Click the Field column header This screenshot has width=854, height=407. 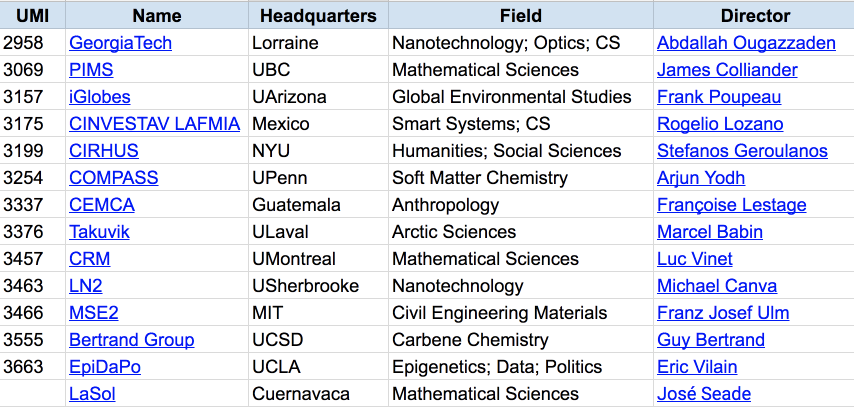click(520, 15)
